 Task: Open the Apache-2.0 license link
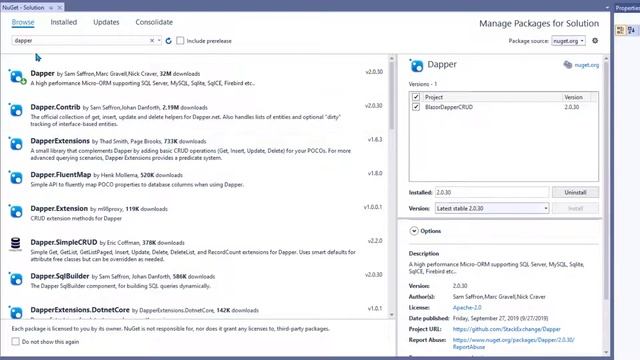(x=467, y=307)
